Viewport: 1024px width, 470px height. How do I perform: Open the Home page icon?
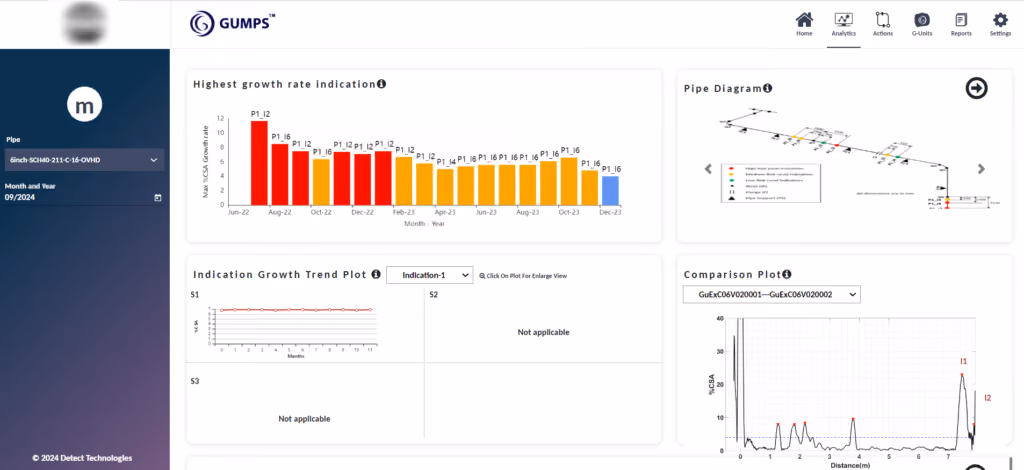[x=804, y=24]
